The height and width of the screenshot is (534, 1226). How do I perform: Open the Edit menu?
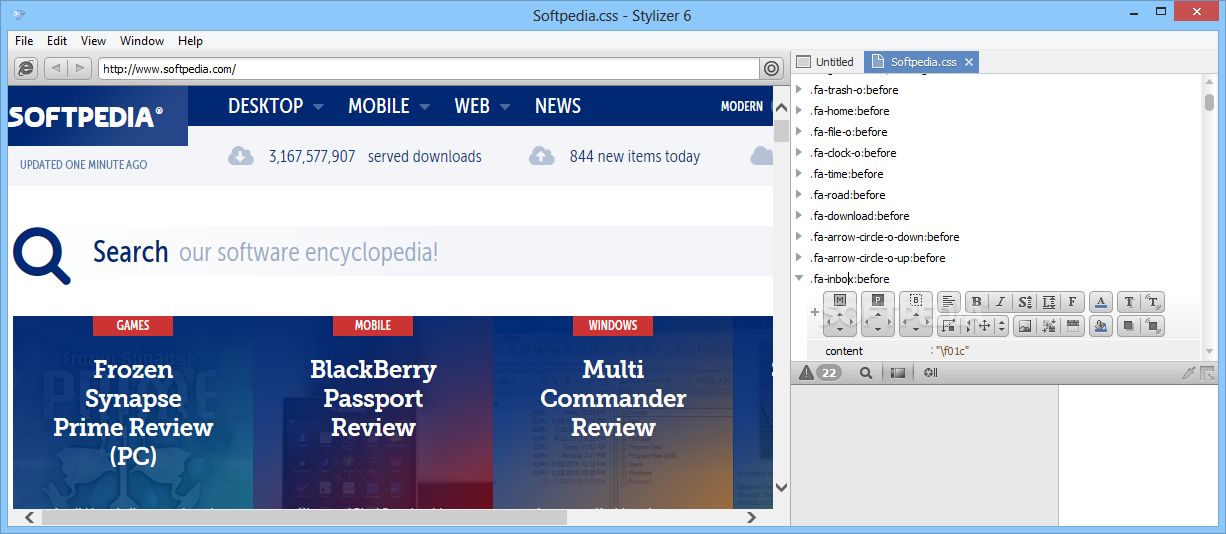[57, 41]
